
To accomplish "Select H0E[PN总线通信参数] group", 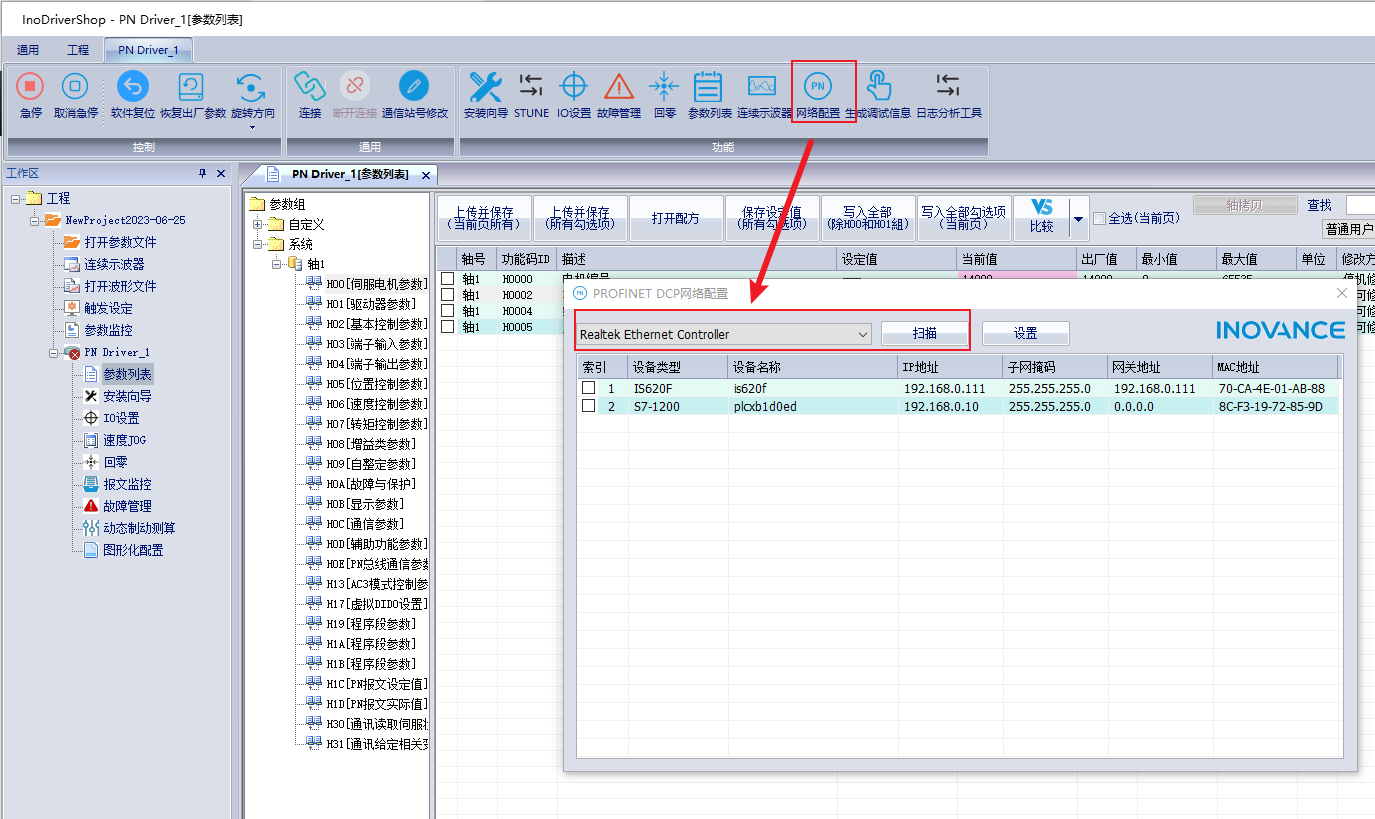I will [x=376, y=564].
